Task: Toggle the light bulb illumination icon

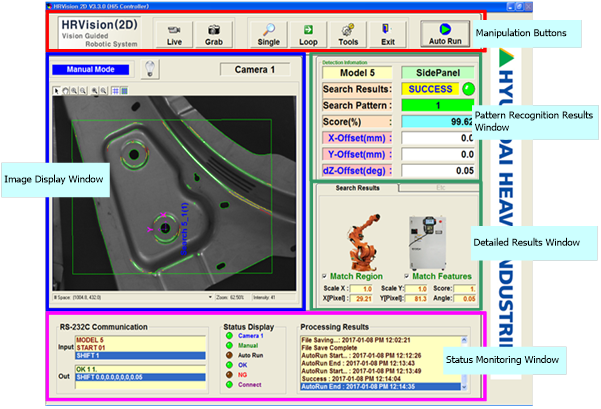Action: click(x=150, y=69)
